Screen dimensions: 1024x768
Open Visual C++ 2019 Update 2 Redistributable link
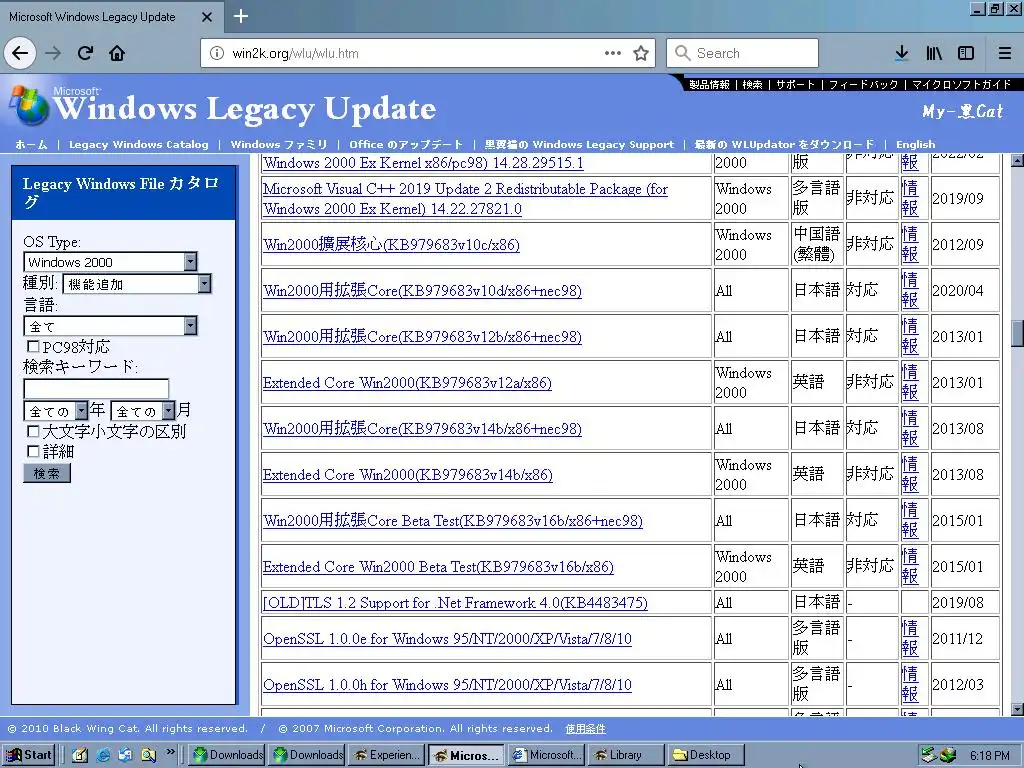(x=465, y=199)
